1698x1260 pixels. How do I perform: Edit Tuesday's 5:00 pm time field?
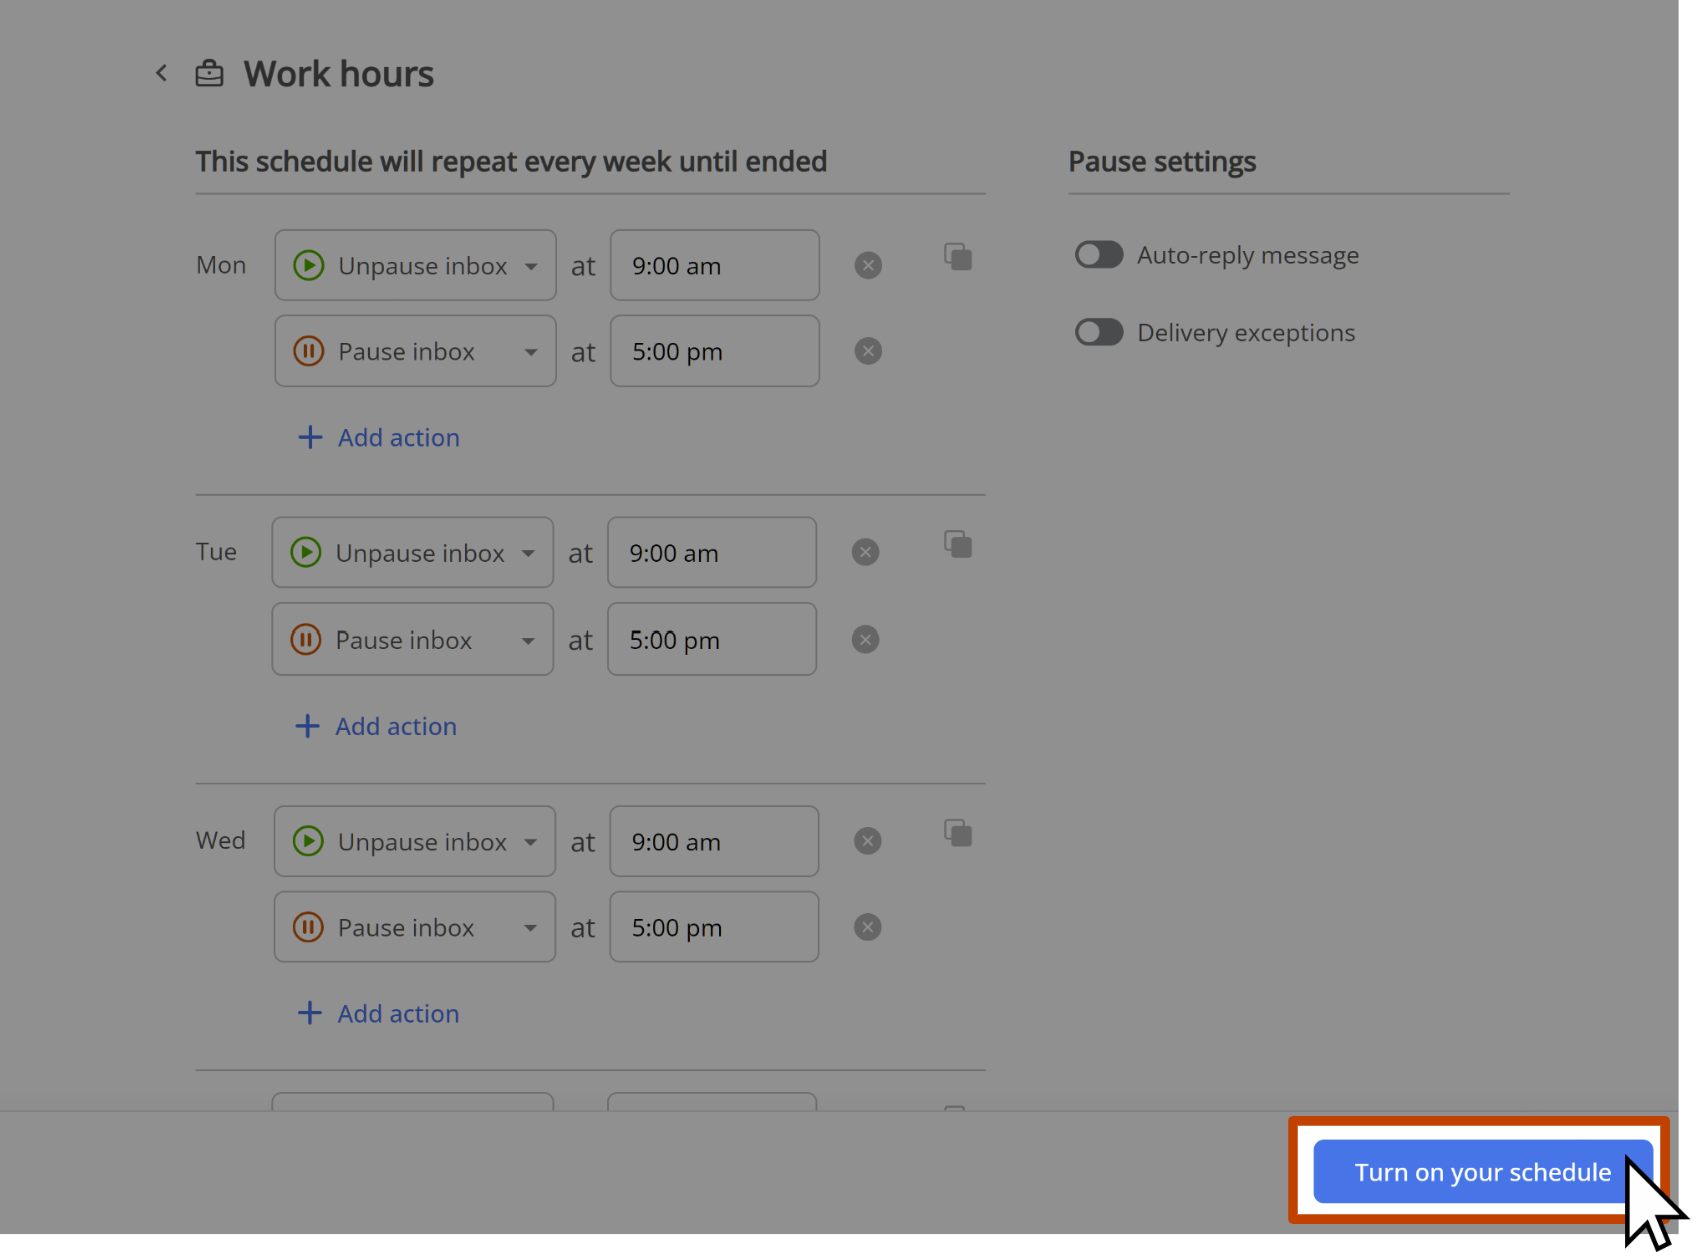(x=711, y=640)
